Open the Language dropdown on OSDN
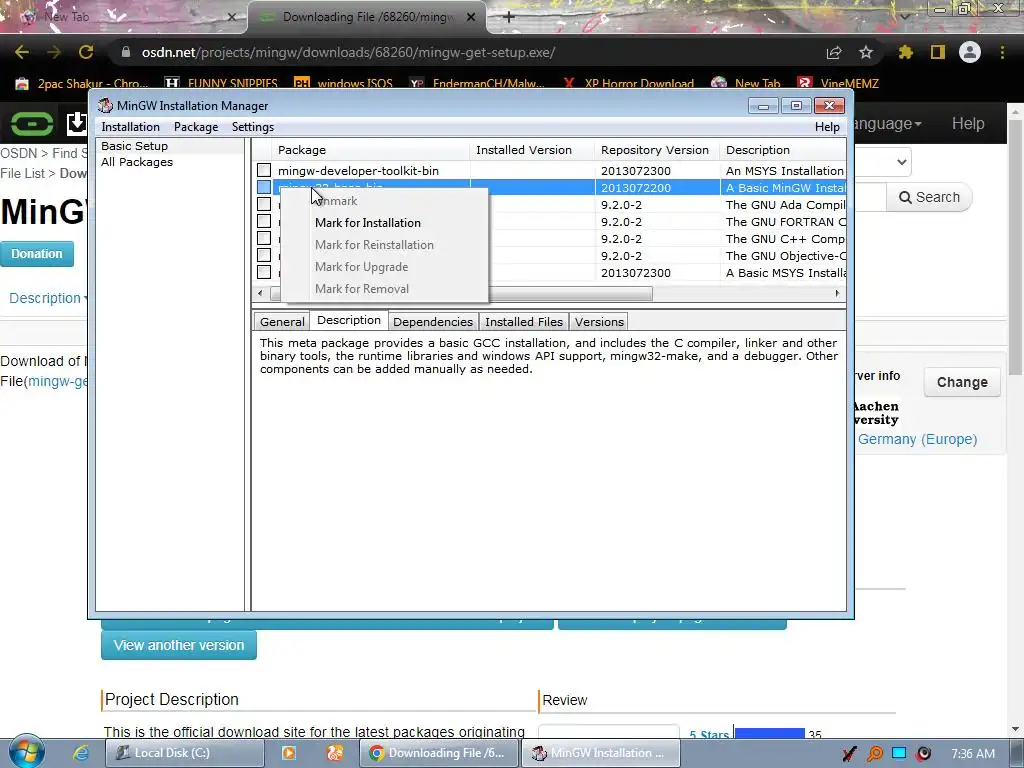Viewport: 1024px width, 768px height. [887, 123]
